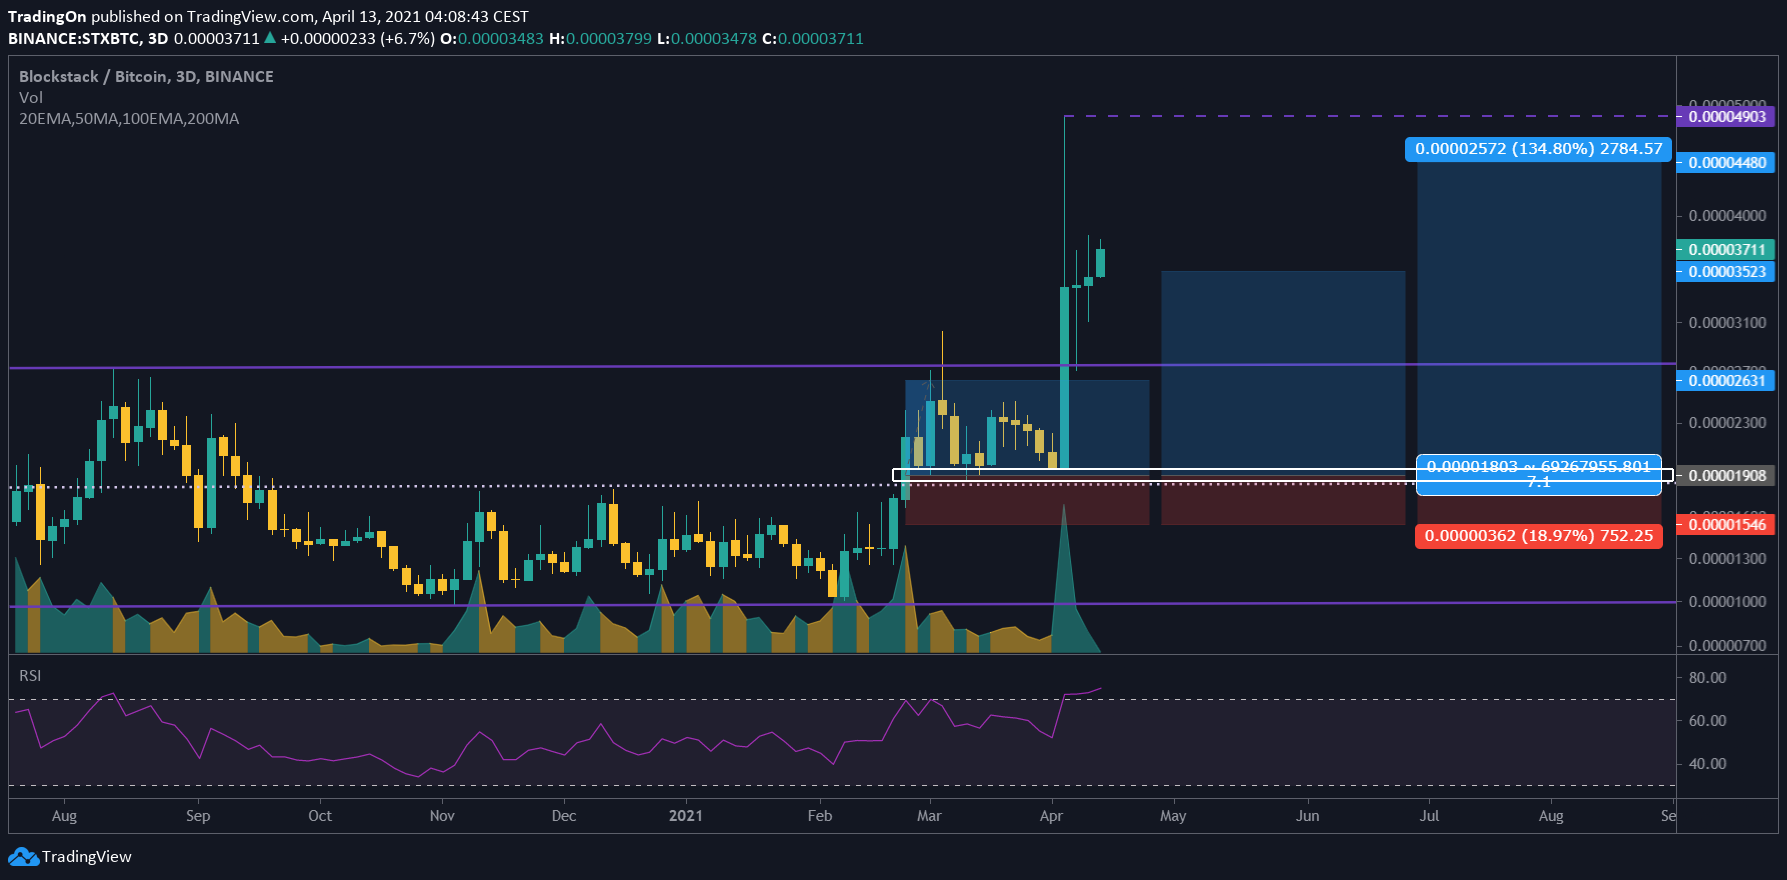
Task: Click the 0.00002300 axis value
Action: [1727, 423]
